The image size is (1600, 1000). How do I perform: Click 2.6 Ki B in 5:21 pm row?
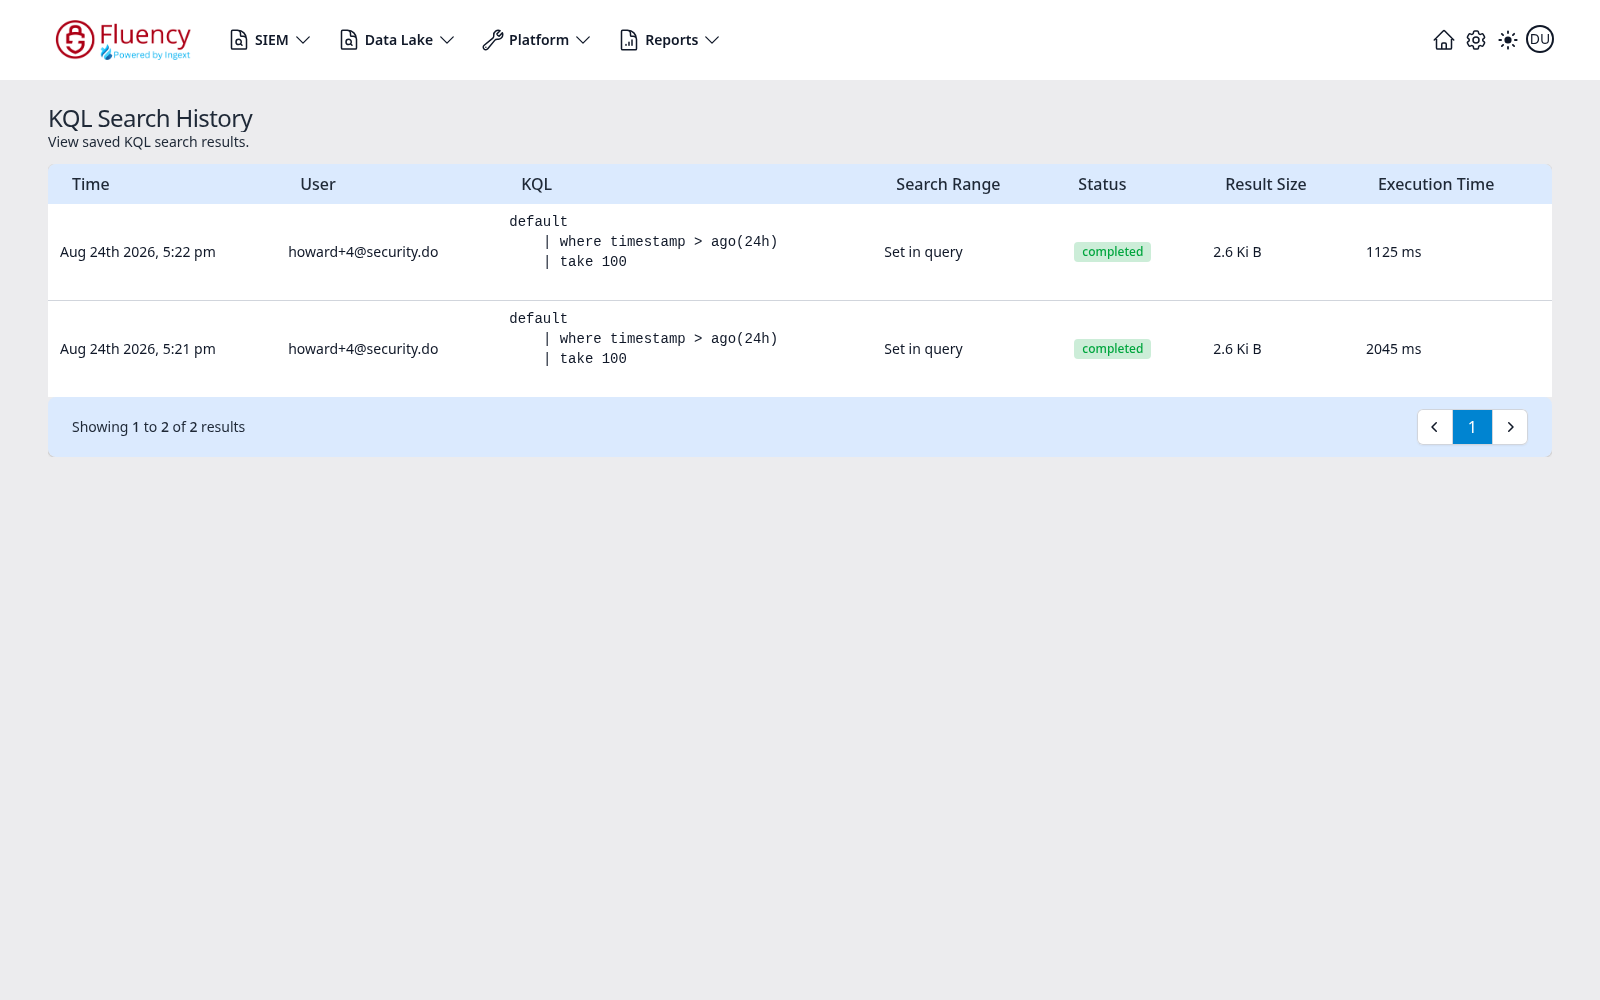click(x=1237, y=349)
